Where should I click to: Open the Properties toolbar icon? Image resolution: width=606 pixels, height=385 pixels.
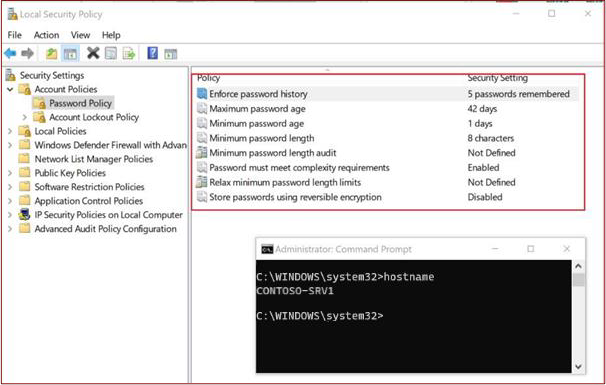tap(111, 53)
